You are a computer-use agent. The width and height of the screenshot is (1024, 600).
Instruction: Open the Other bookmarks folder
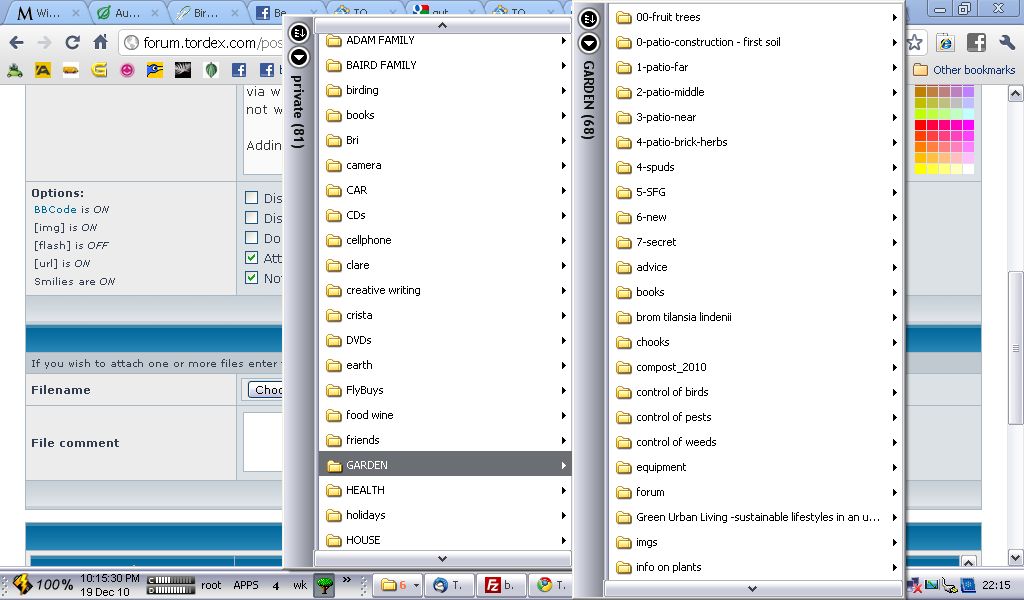point(964,70)
